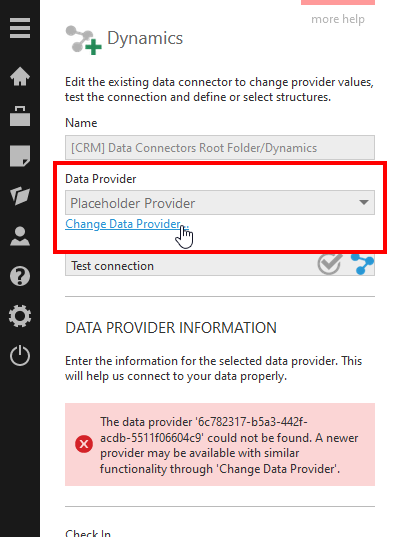Open the more help link
The width and height of the screenshot is (399, 537).
[338, 19]
